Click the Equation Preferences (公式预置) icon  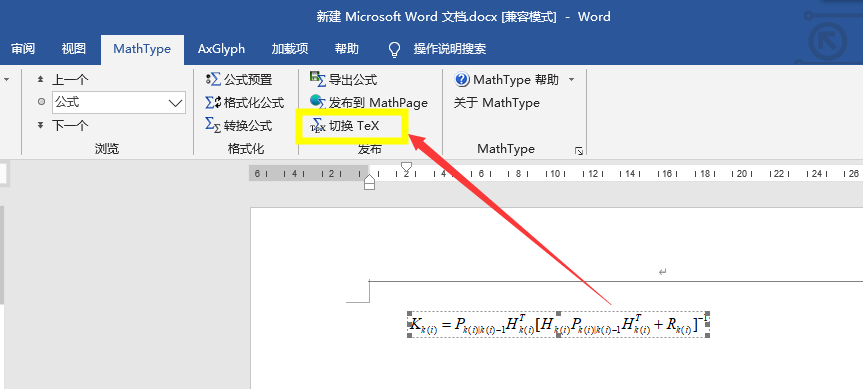213,79
